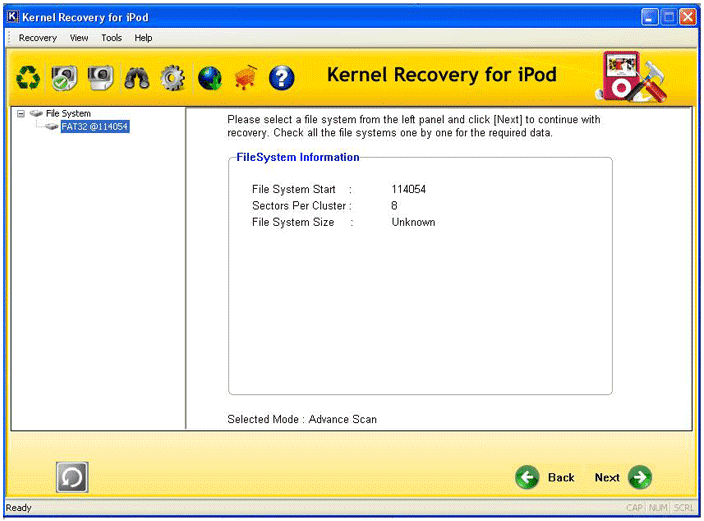This screenshot has height=521, width=704.
Task: Click the File System Start label
Action: pos(294,189)
